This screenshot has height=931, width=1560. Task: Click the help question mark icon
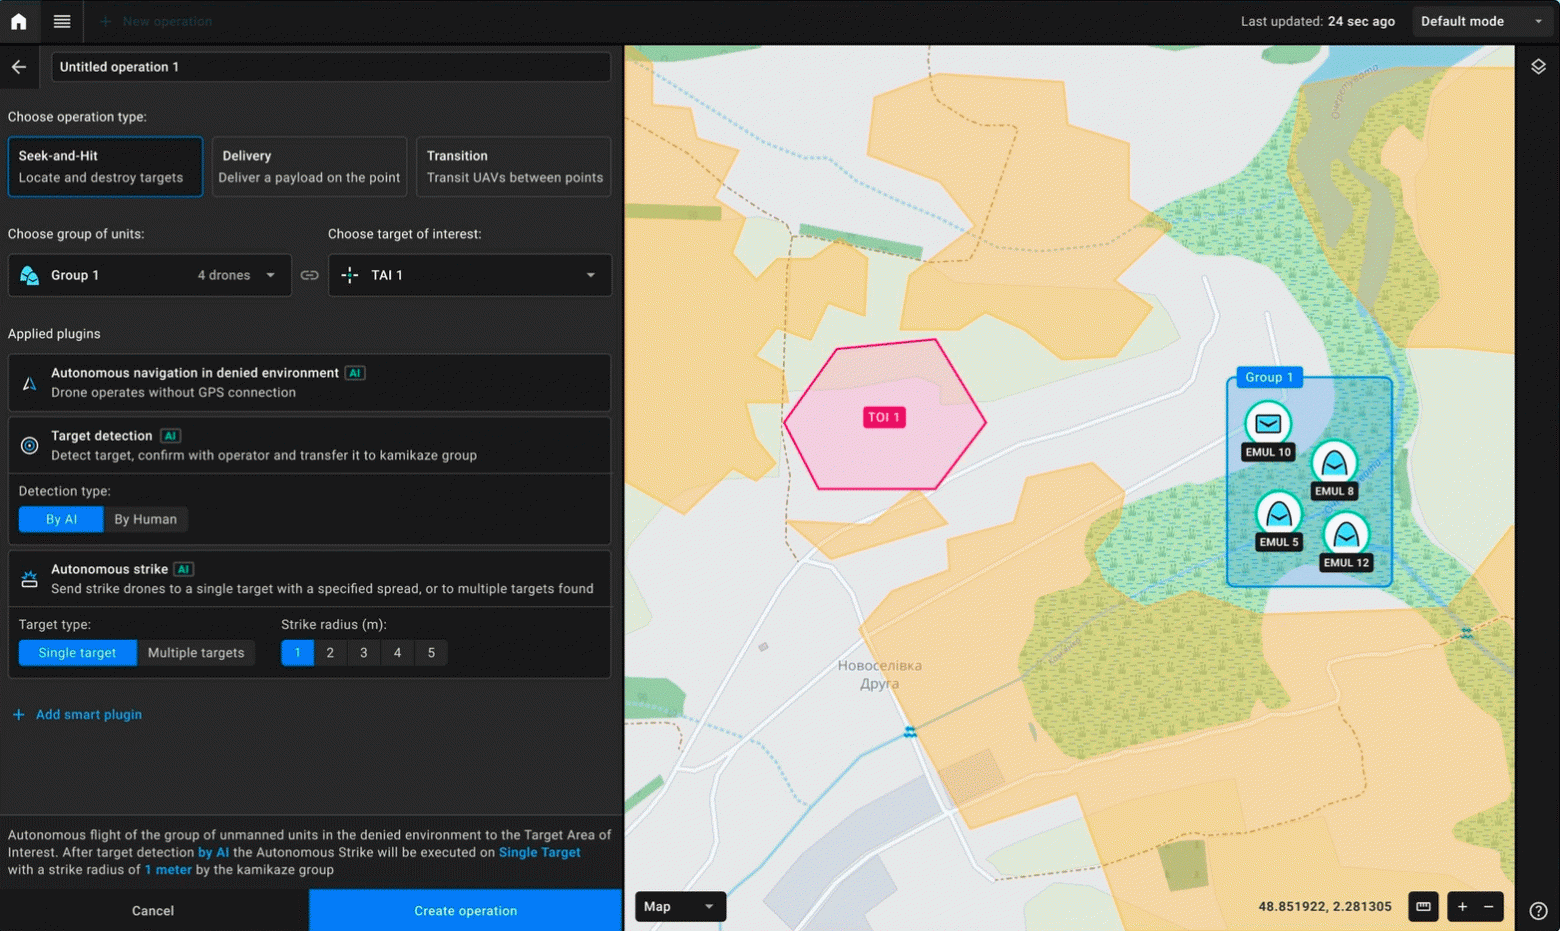click(1538, 910)
